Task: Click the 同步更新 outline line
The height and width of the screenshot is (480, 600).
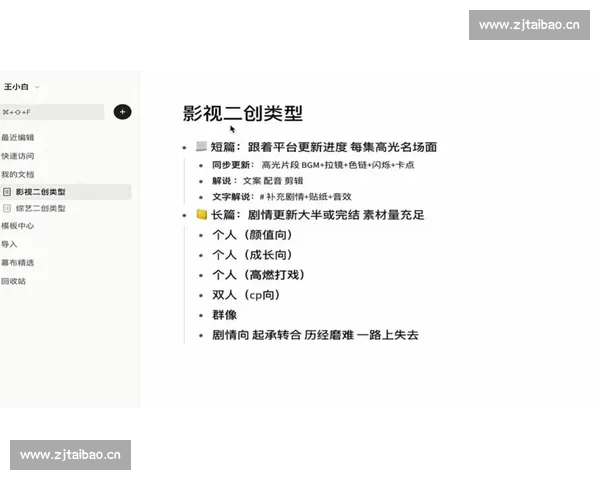Action: pyautogui.click(x=313, y=165)
